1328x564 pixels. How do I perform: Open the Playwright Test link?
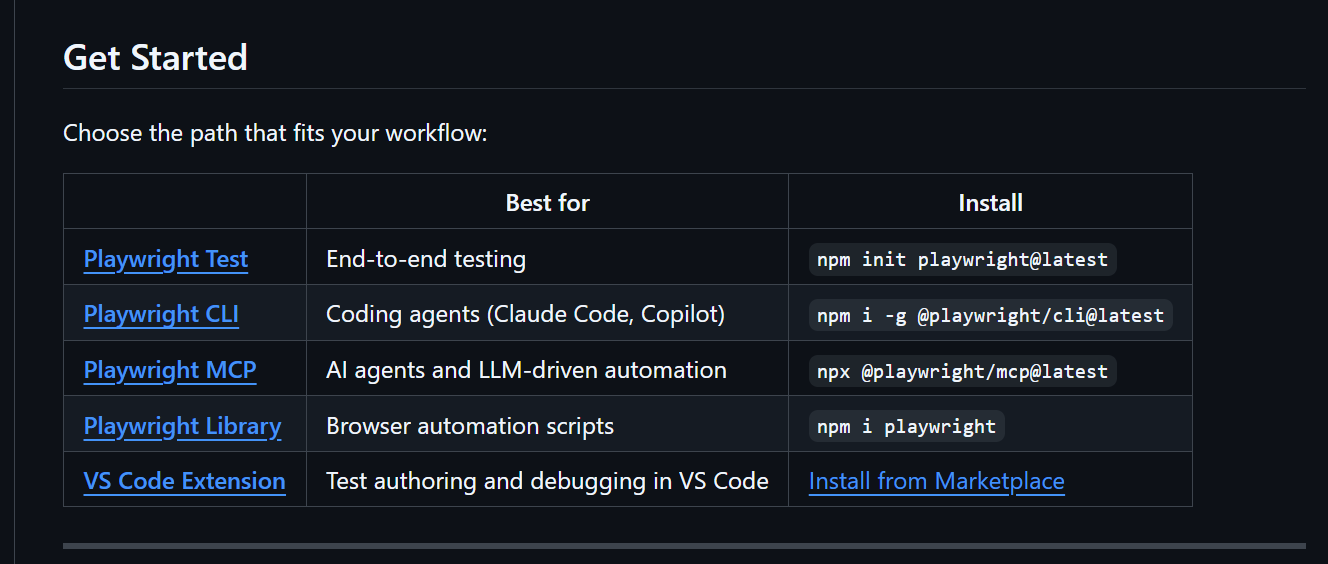(x=166, y=259)
